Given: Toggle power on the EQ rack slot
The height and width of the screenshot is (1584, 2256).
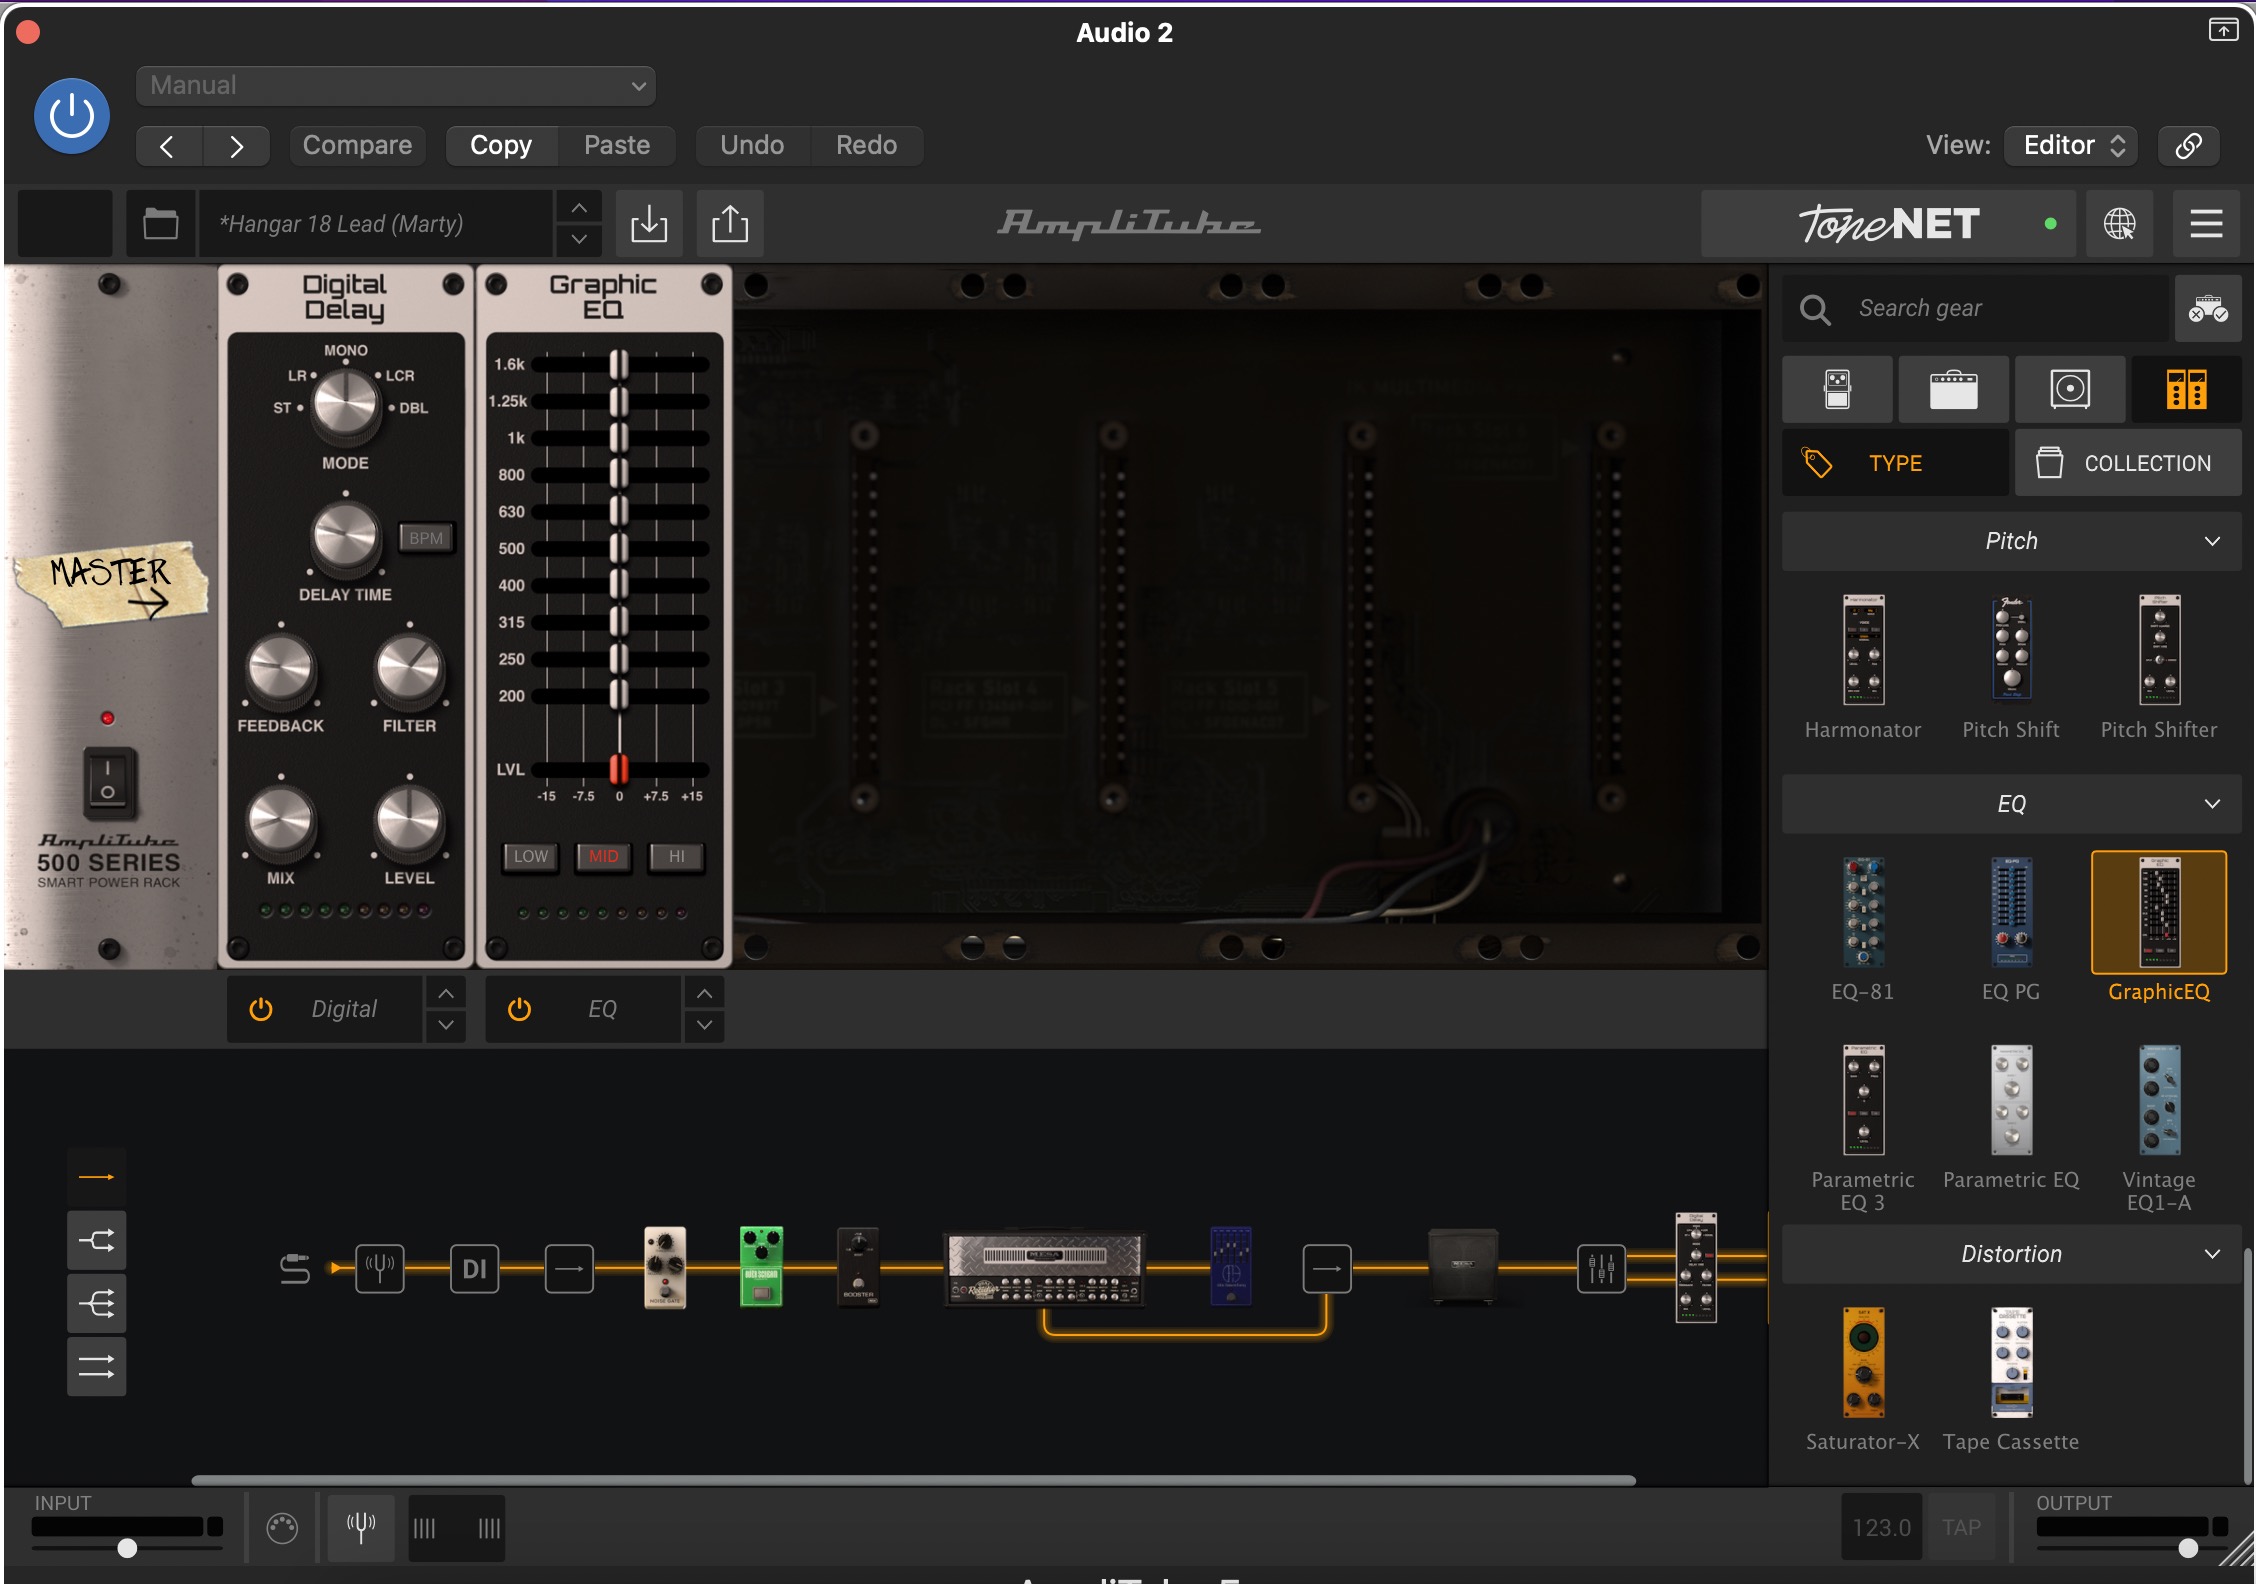Looking at the screenshot, I should [519, 1009].
